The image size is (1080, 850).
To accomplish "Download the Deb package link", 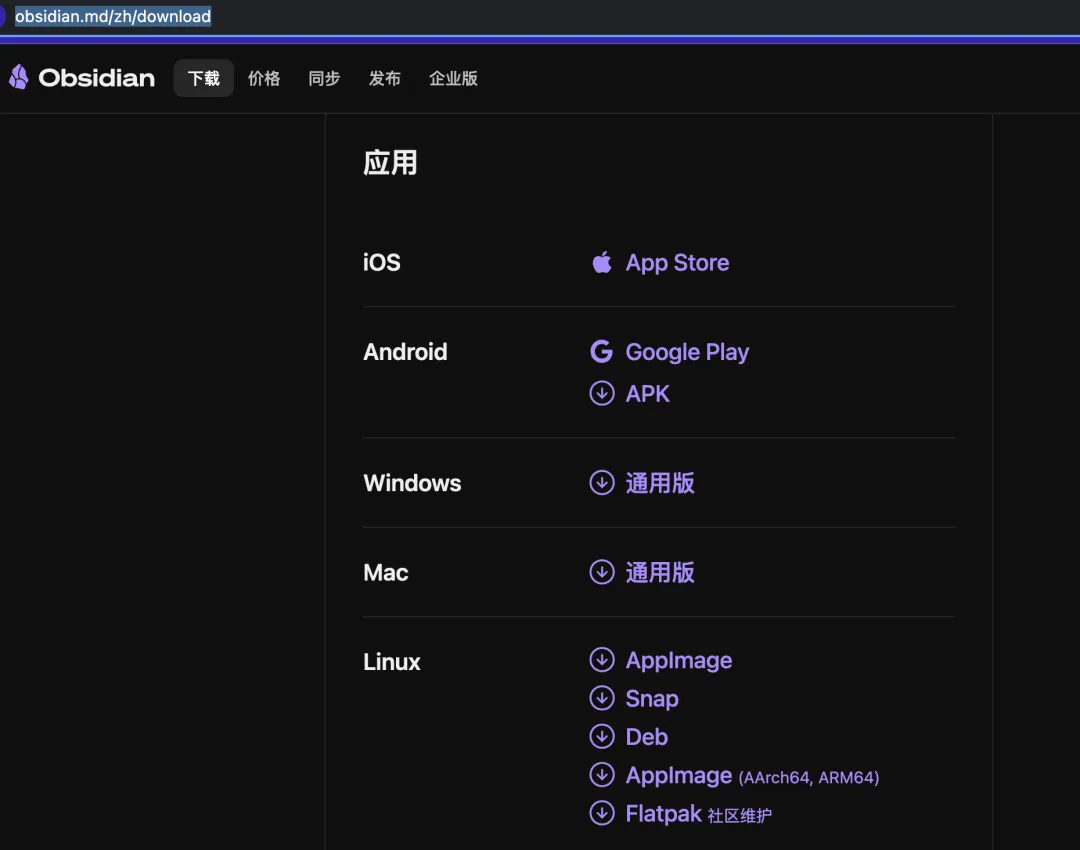I will (646, 736).
